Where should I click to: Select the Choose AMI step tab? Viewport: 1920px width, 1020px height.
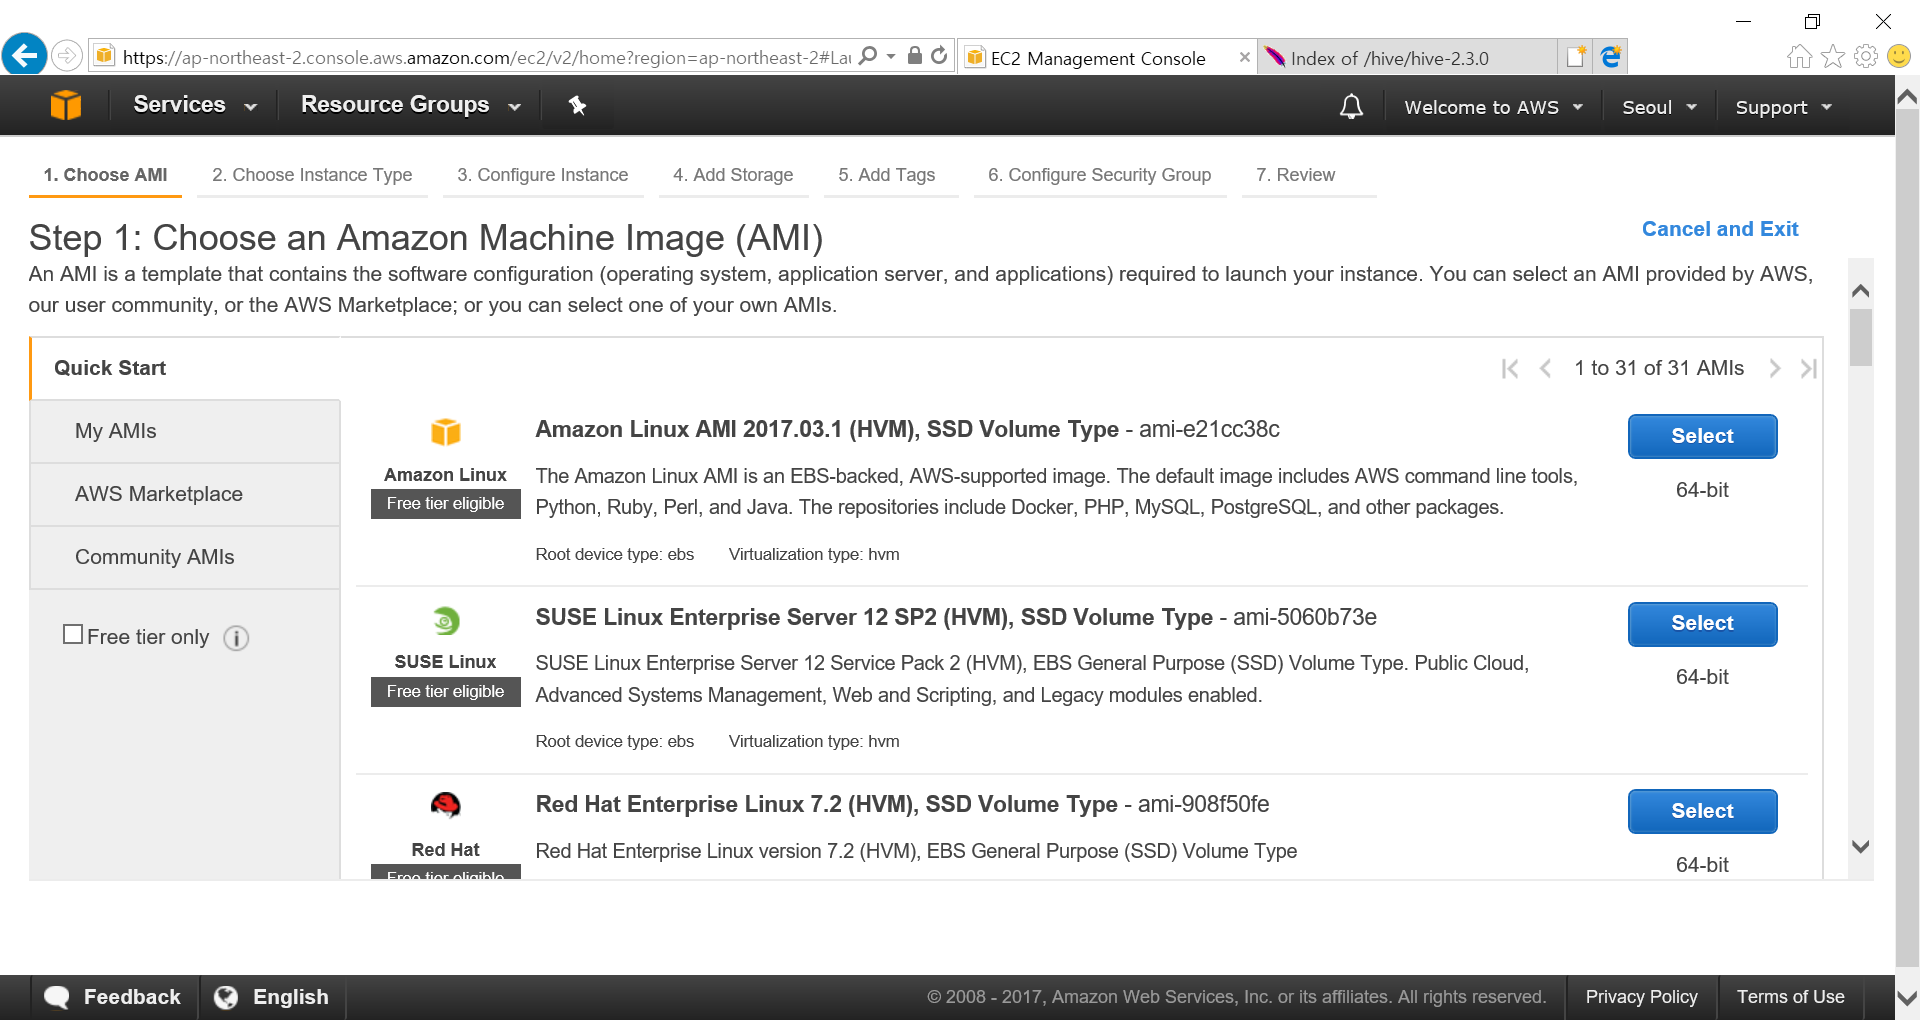(x=106, y=175)
